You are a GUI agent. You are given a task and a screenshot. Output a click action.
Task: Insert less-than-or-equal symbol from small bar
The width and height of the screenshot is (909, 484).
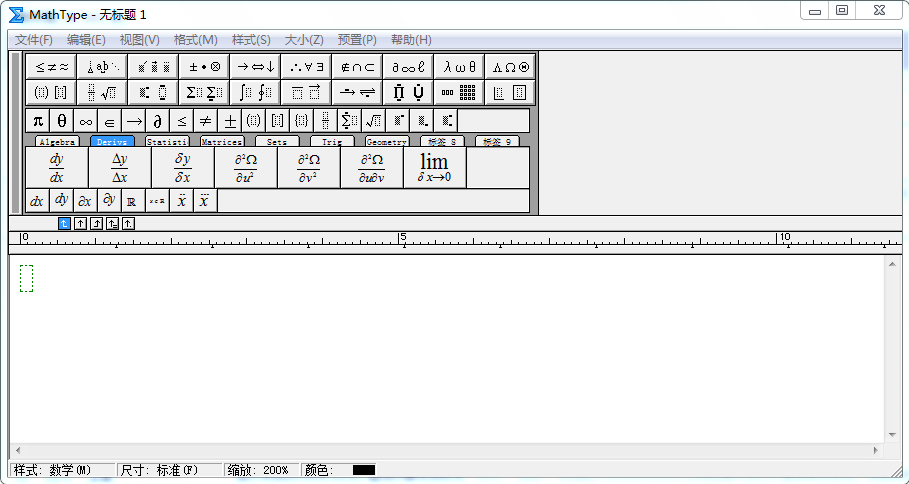181,121
